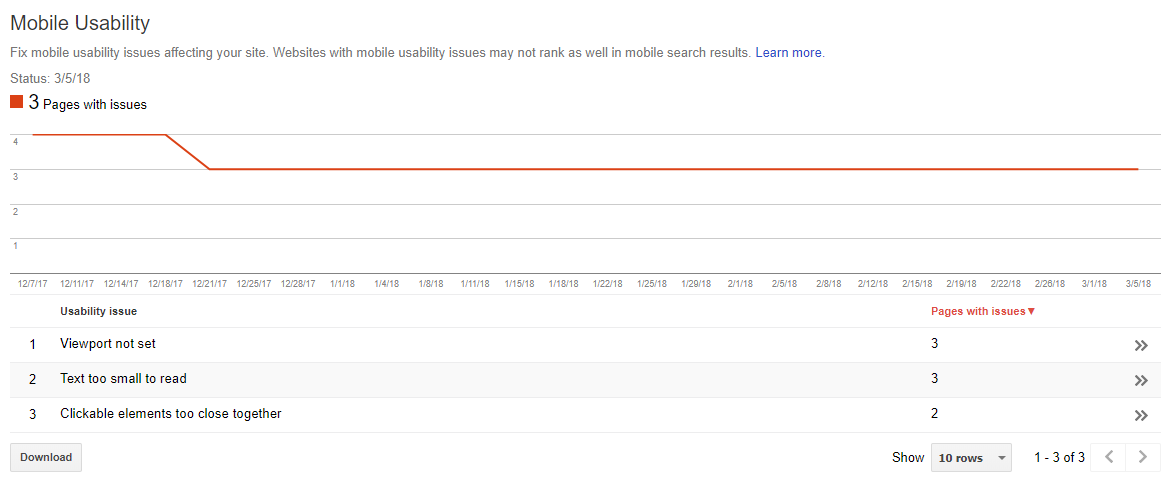The height and width of the screenshot is (478, 1167).
Task: Open the Learn more link
Action: click(790, 53)
